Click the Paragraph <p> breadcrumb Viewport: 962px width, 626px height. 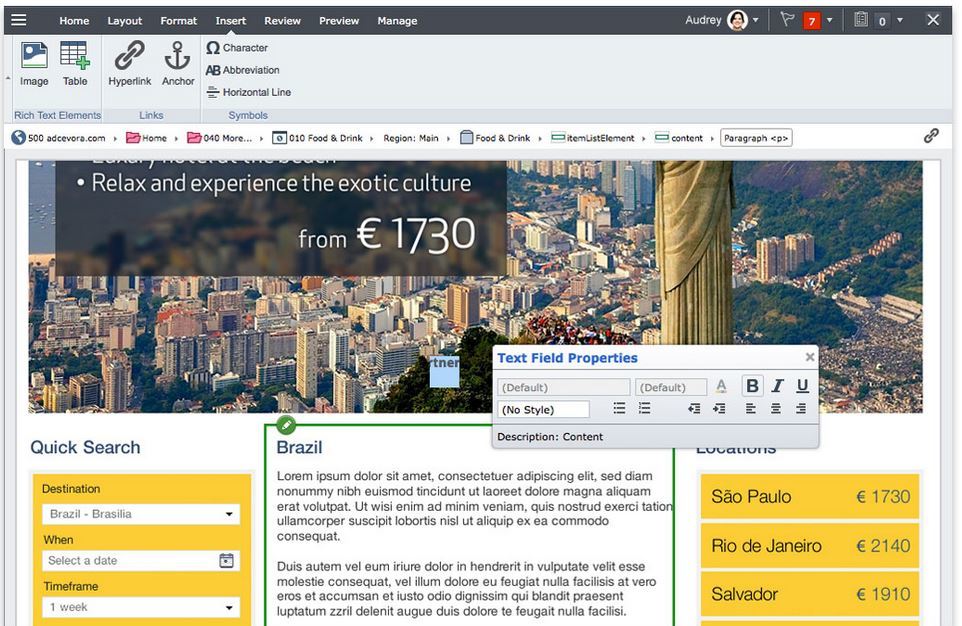pos(756,138)
